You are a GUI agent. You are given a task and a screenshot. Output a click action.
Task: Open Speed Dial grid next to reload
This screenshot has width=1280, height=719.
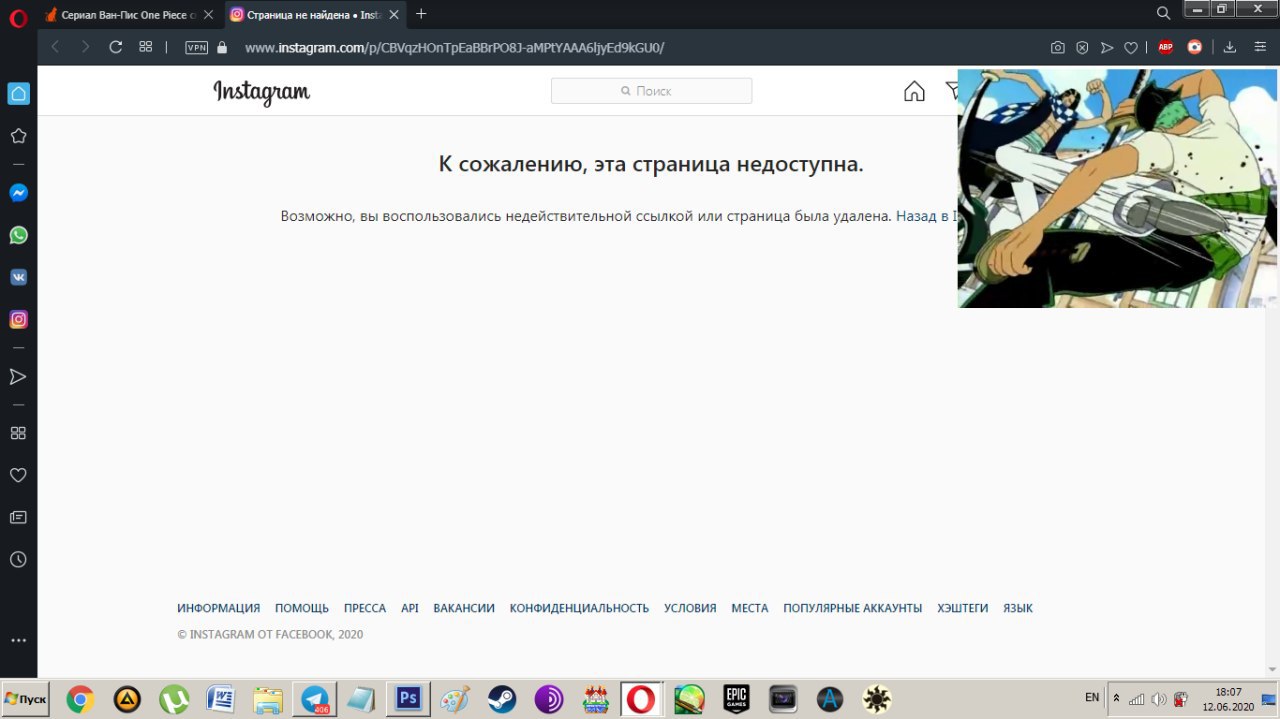pos(145,47)
